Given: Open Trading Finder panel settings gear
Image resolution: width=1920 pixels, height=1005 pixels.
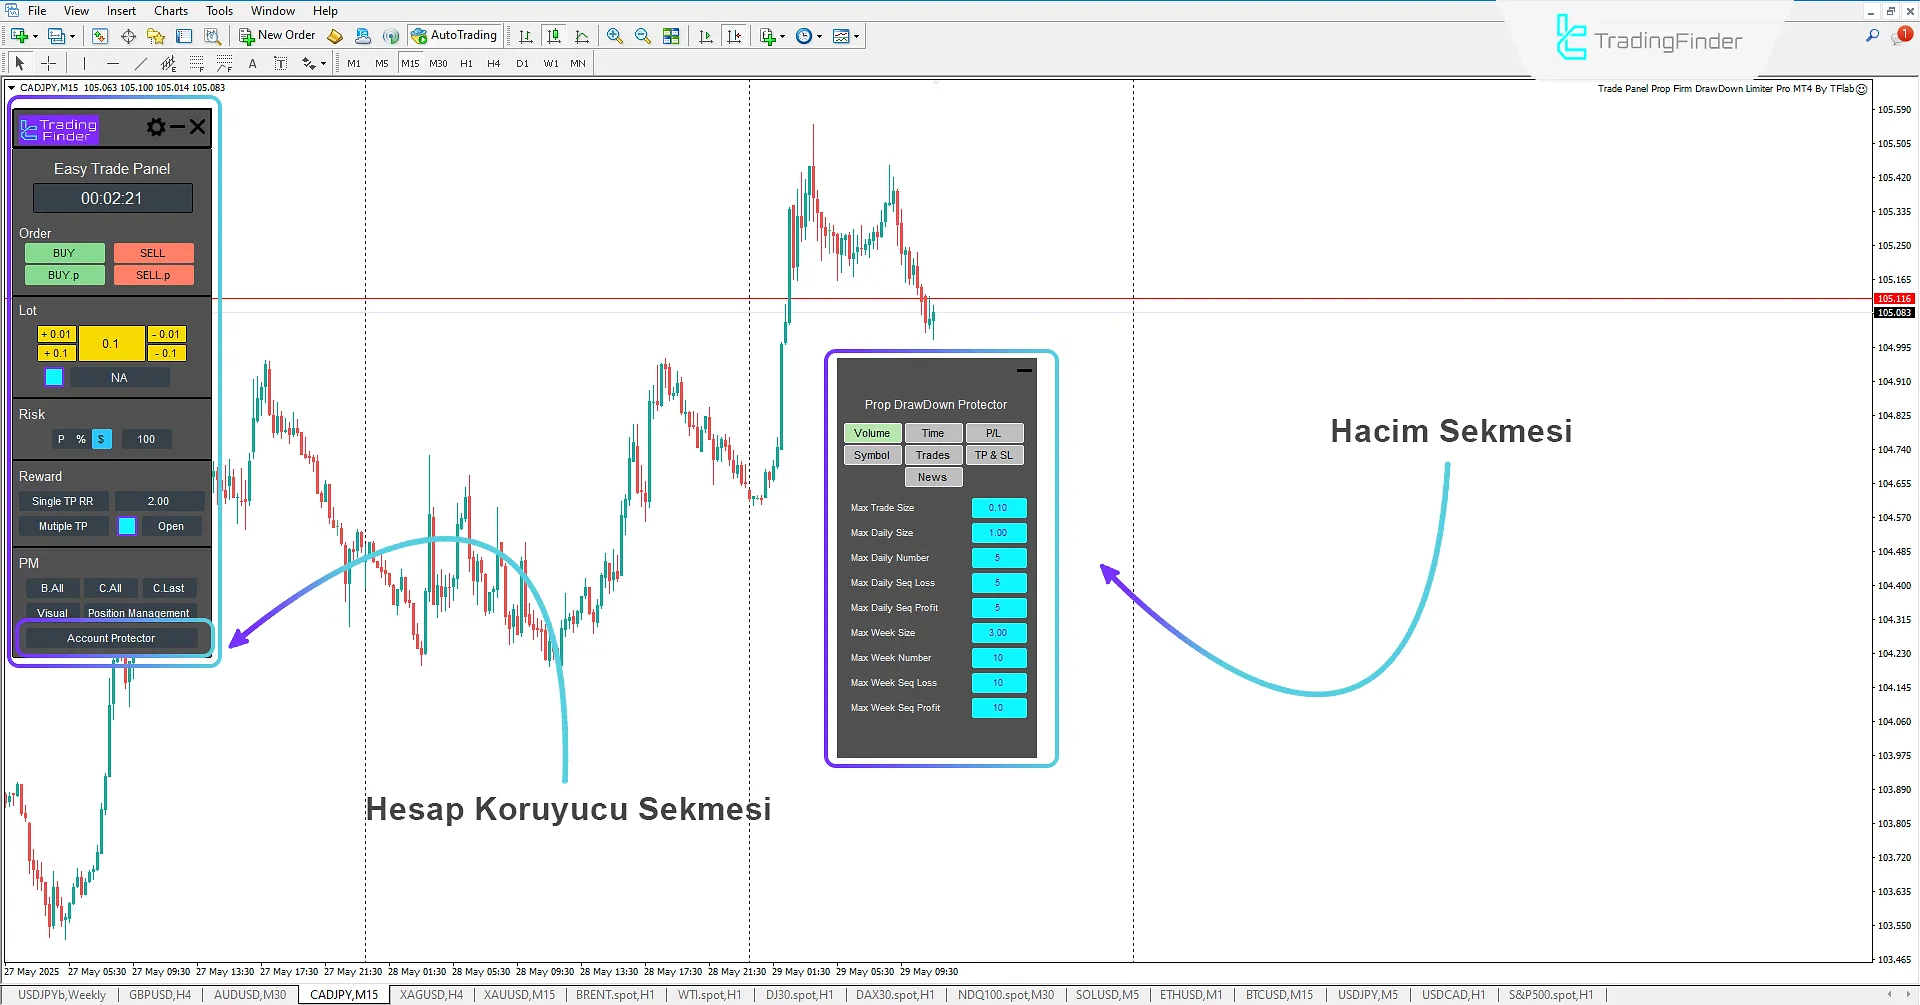Looking at the screenshot, I should 156,126.
